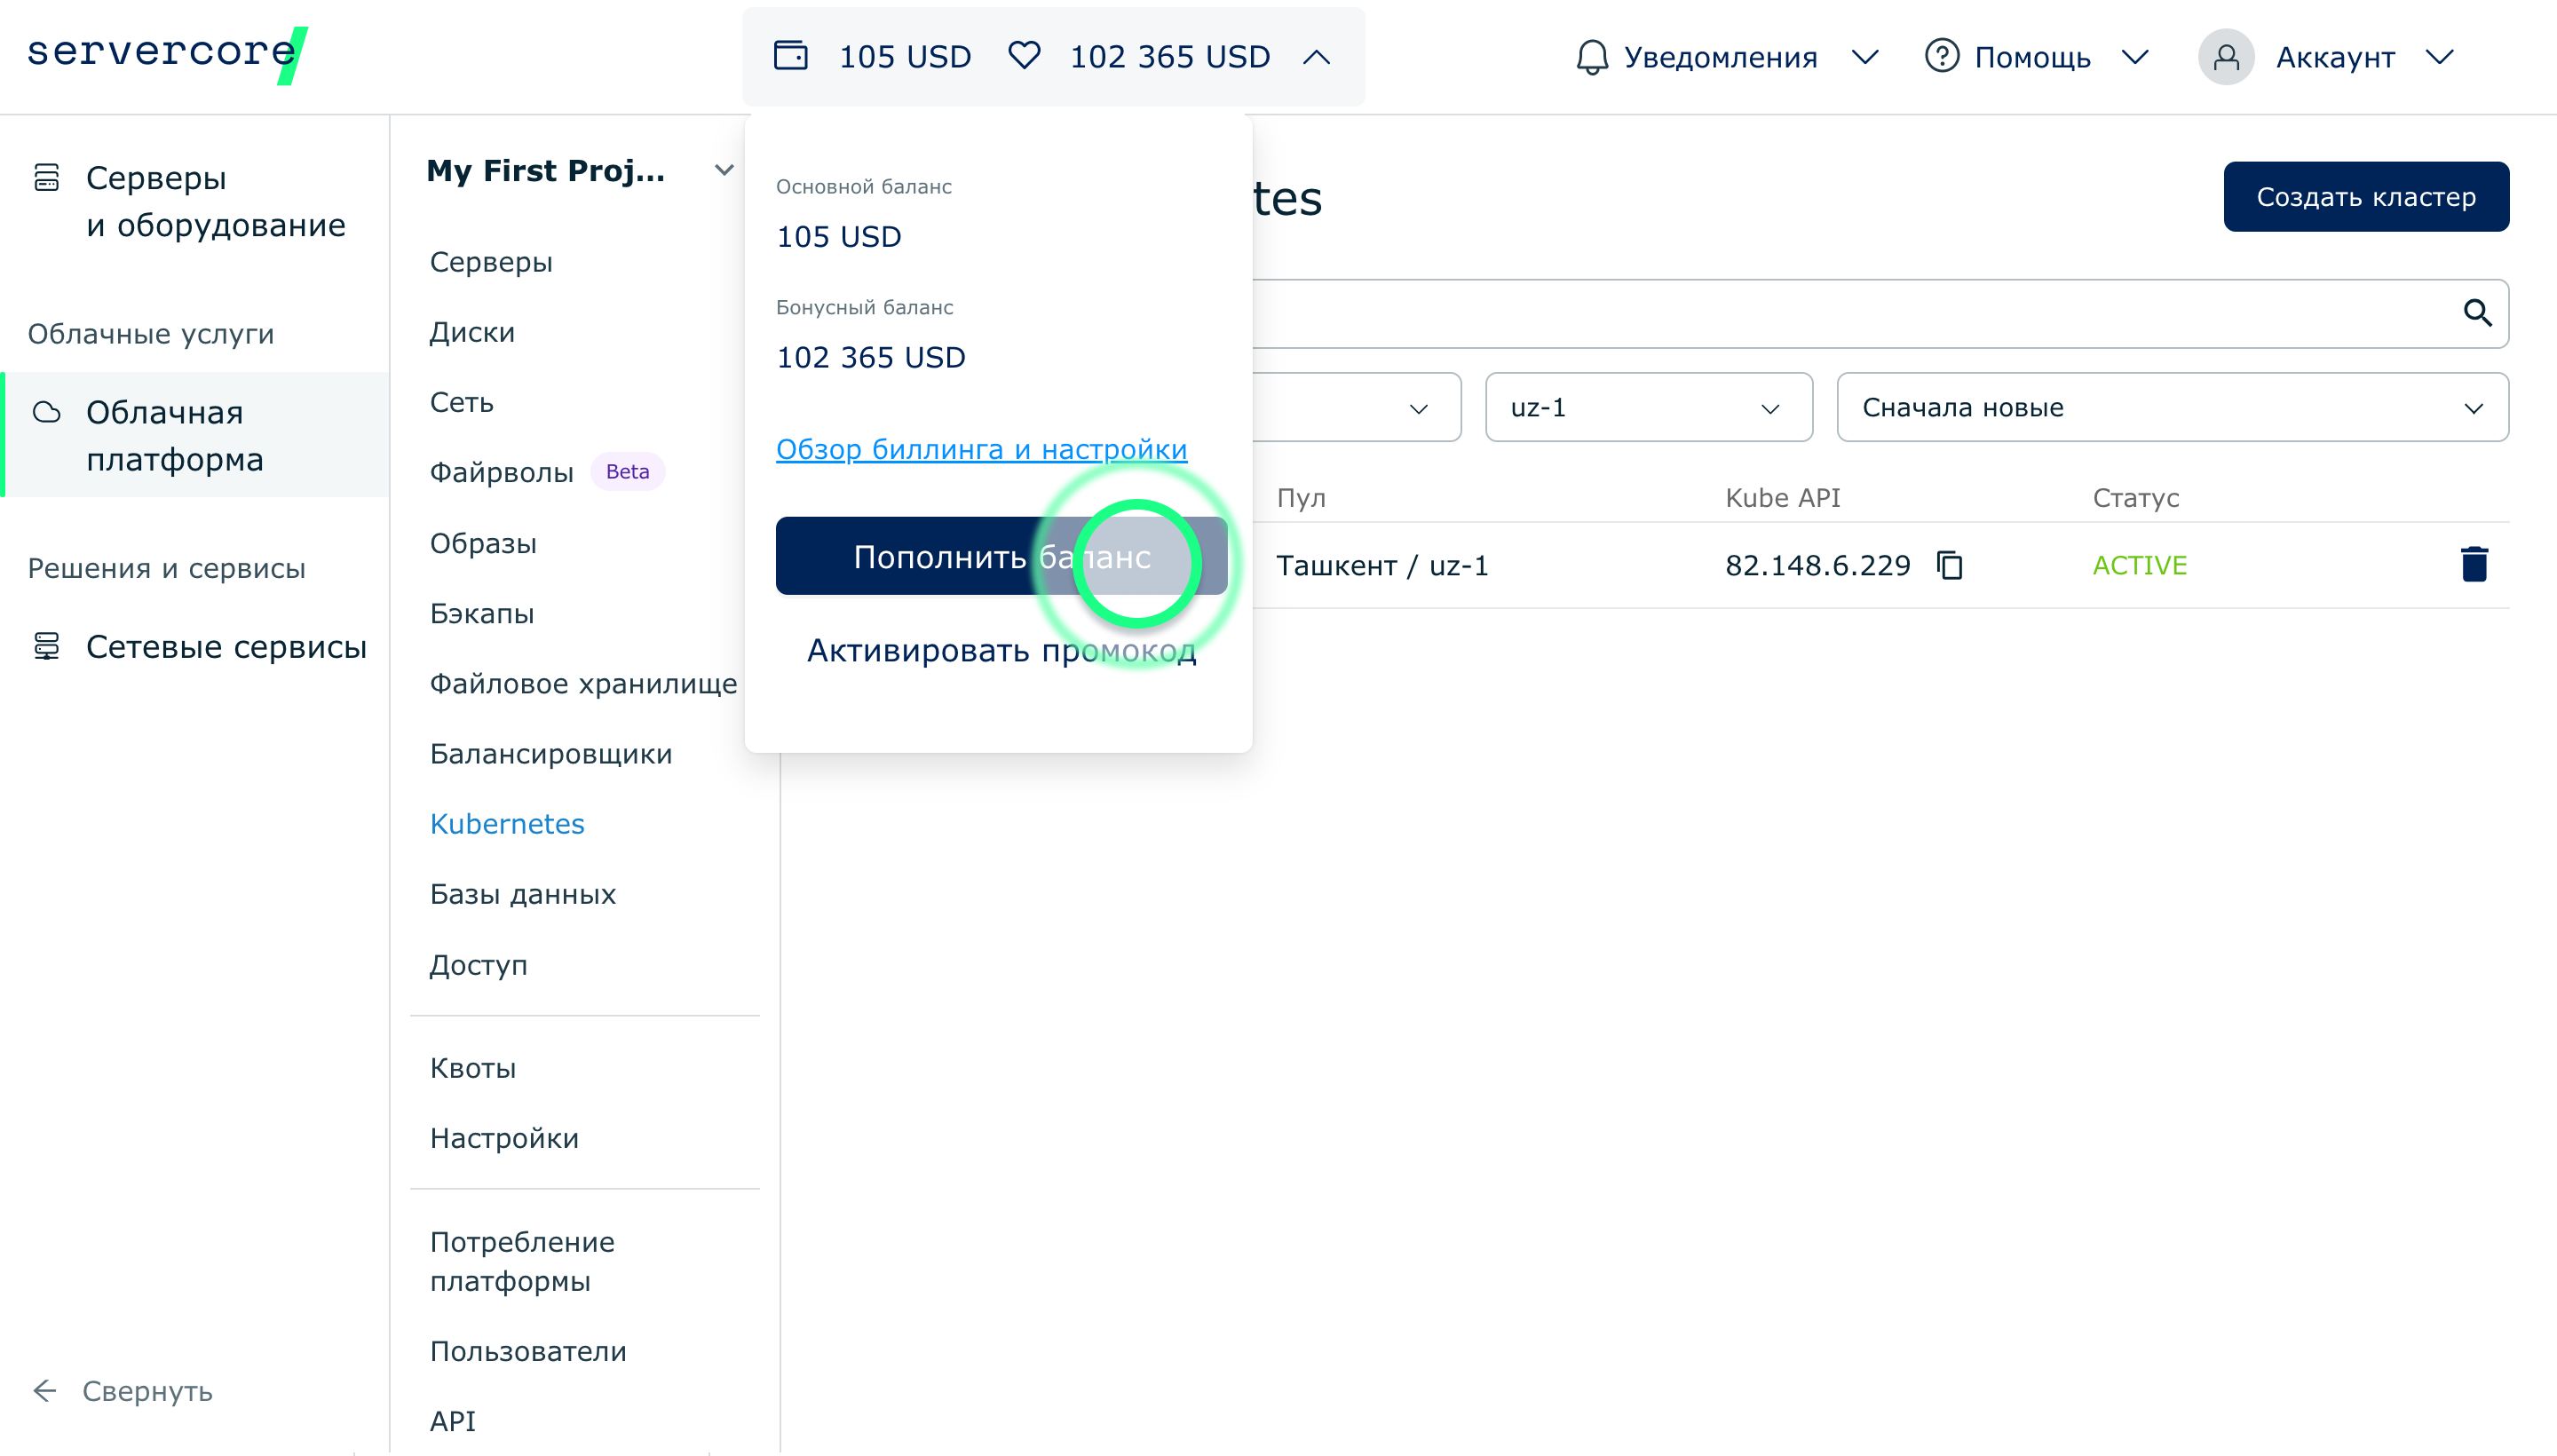
Task: Open the 'Сначала новые' sort dropdown
Action: click(x=2171, y=407)
